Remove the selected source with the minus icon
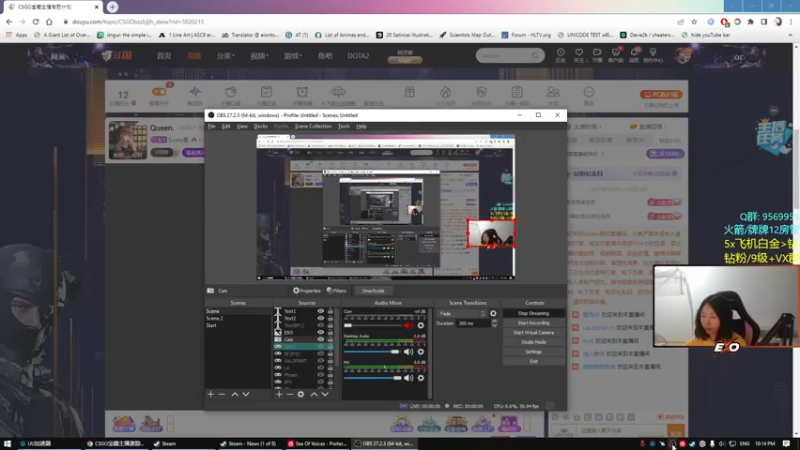800x450 pixels. [x=290, y=394]
